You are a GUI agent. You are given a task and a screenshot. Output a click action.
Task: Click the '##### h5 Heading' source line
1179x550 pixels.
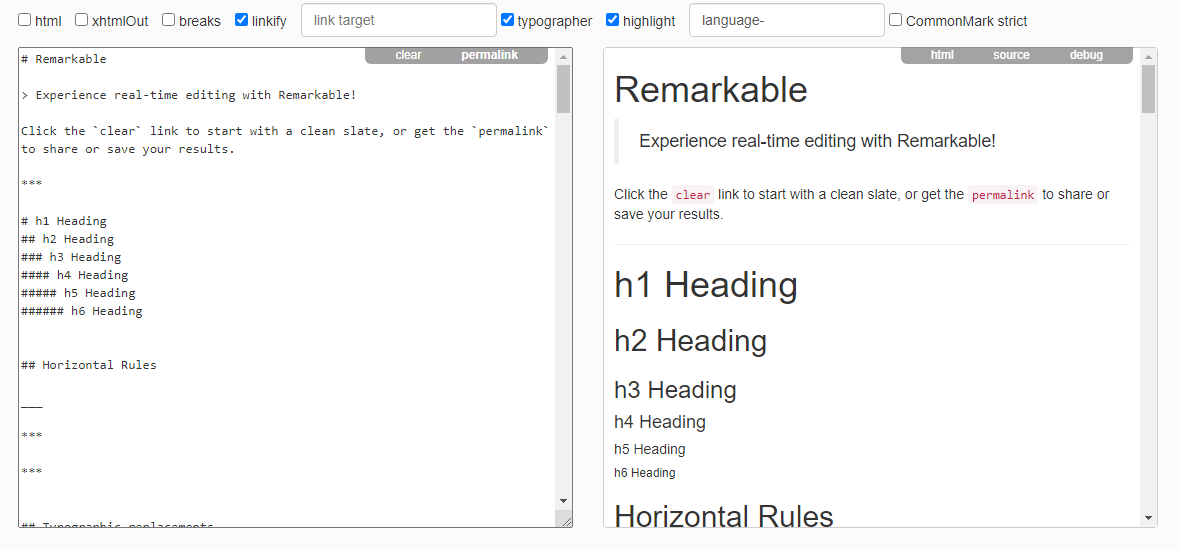78,293
